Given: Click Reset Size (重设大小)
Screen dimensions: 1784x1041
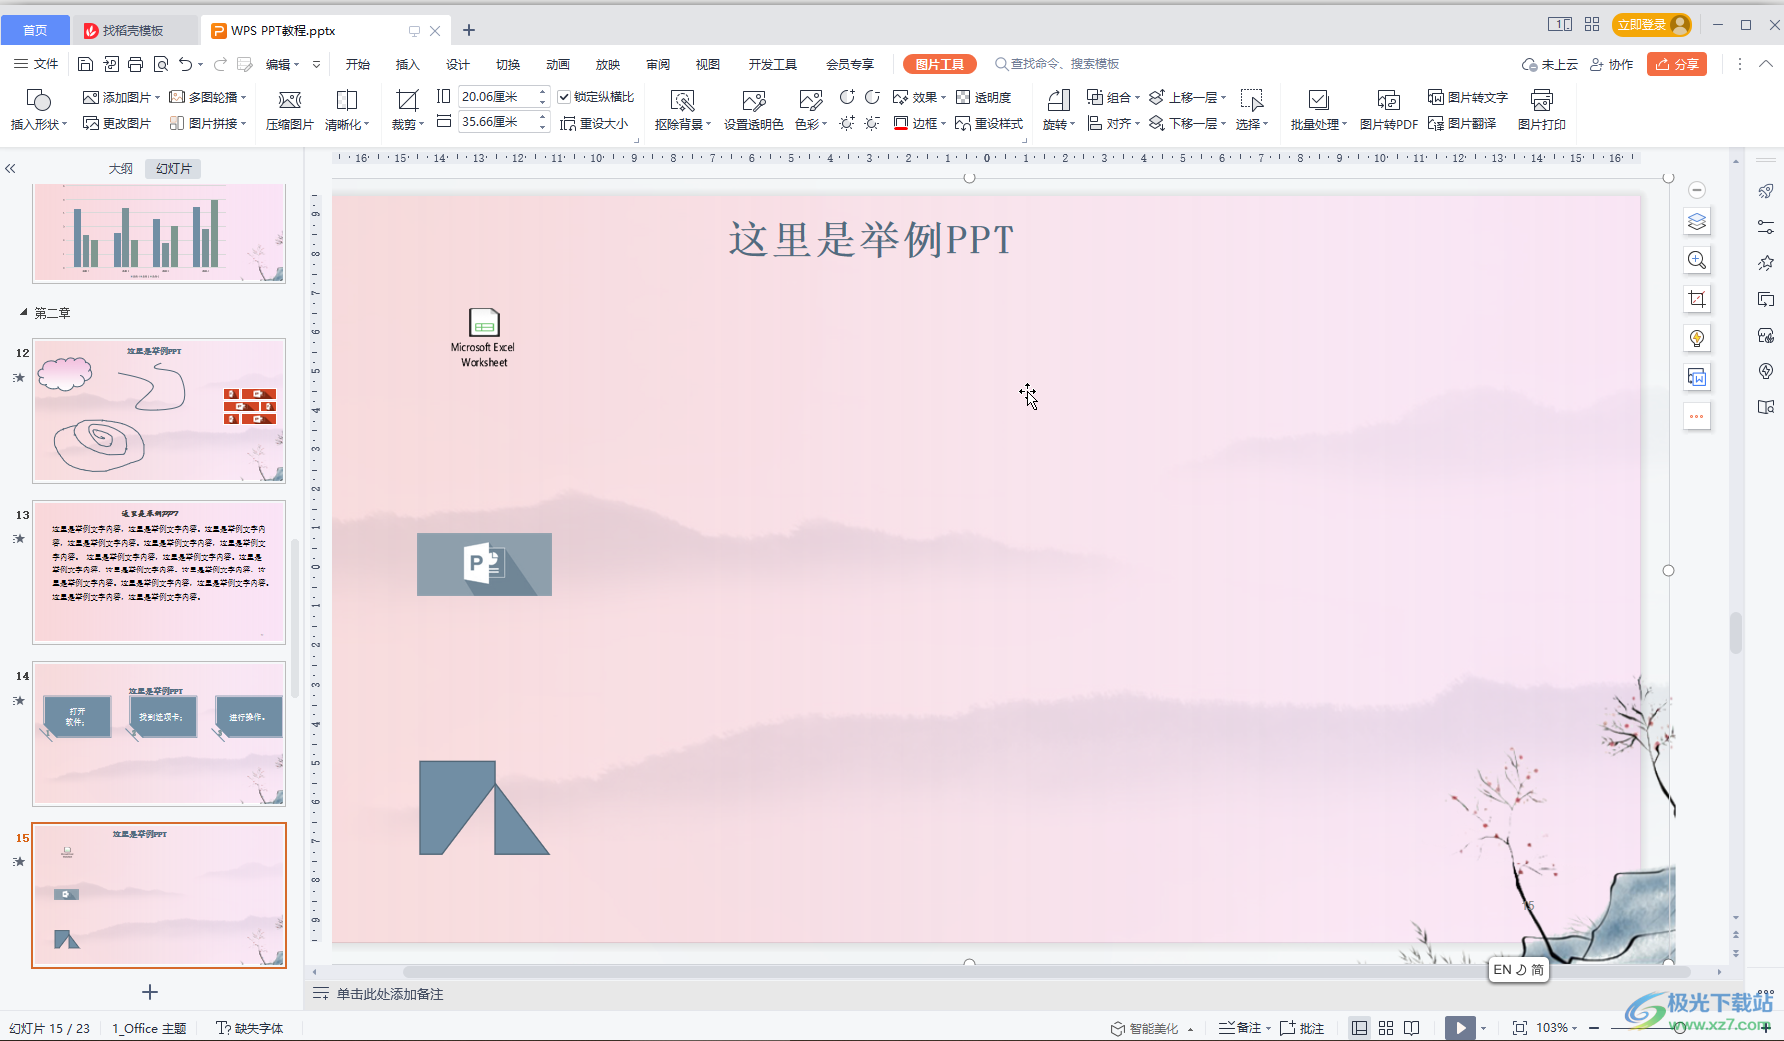Looking at the screenshot, I should pos(595,123).
